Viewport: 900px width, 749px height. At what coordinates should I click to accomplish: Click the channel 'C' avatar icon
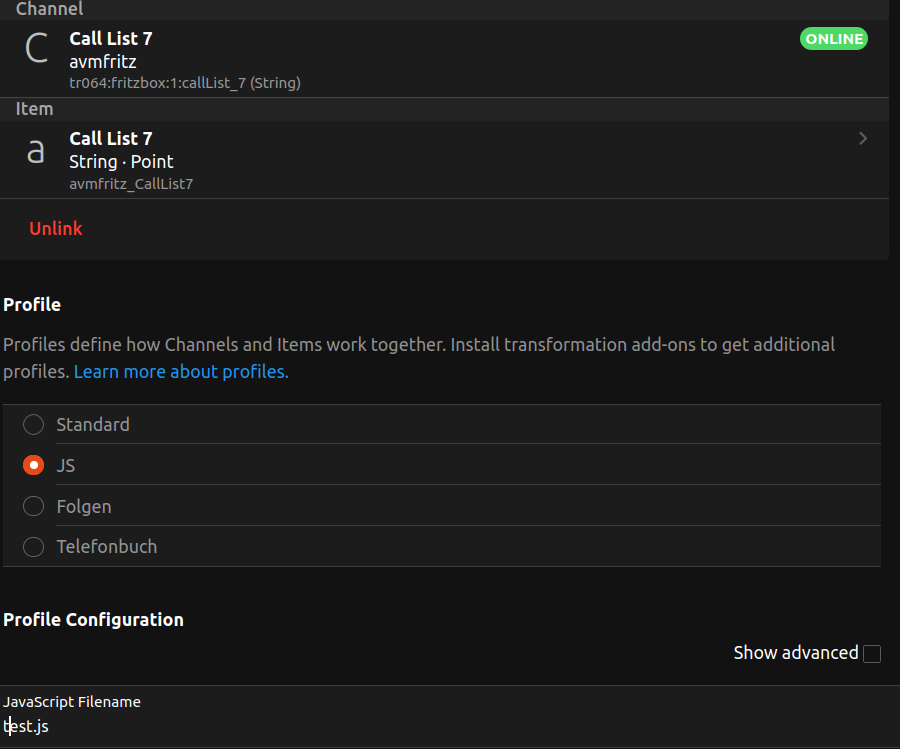click(x=37, y=48)
